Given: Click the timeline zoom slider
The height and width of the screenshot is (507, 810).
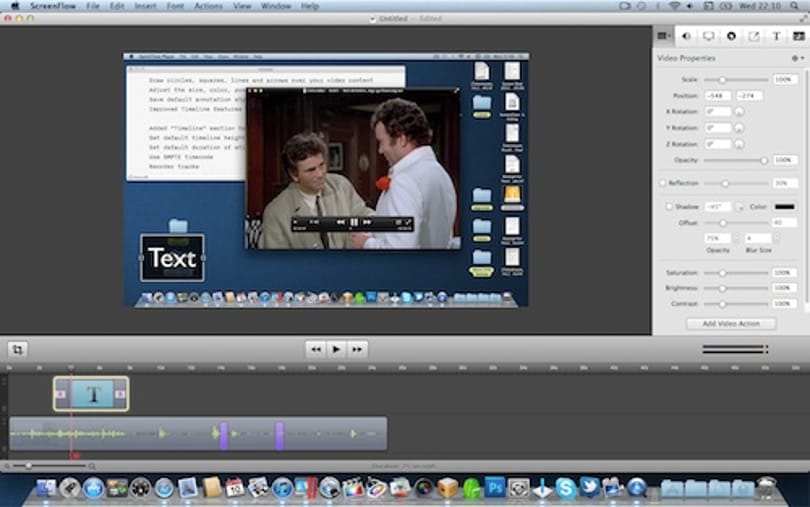Looking at the screenshot, I should coord(50,466).
